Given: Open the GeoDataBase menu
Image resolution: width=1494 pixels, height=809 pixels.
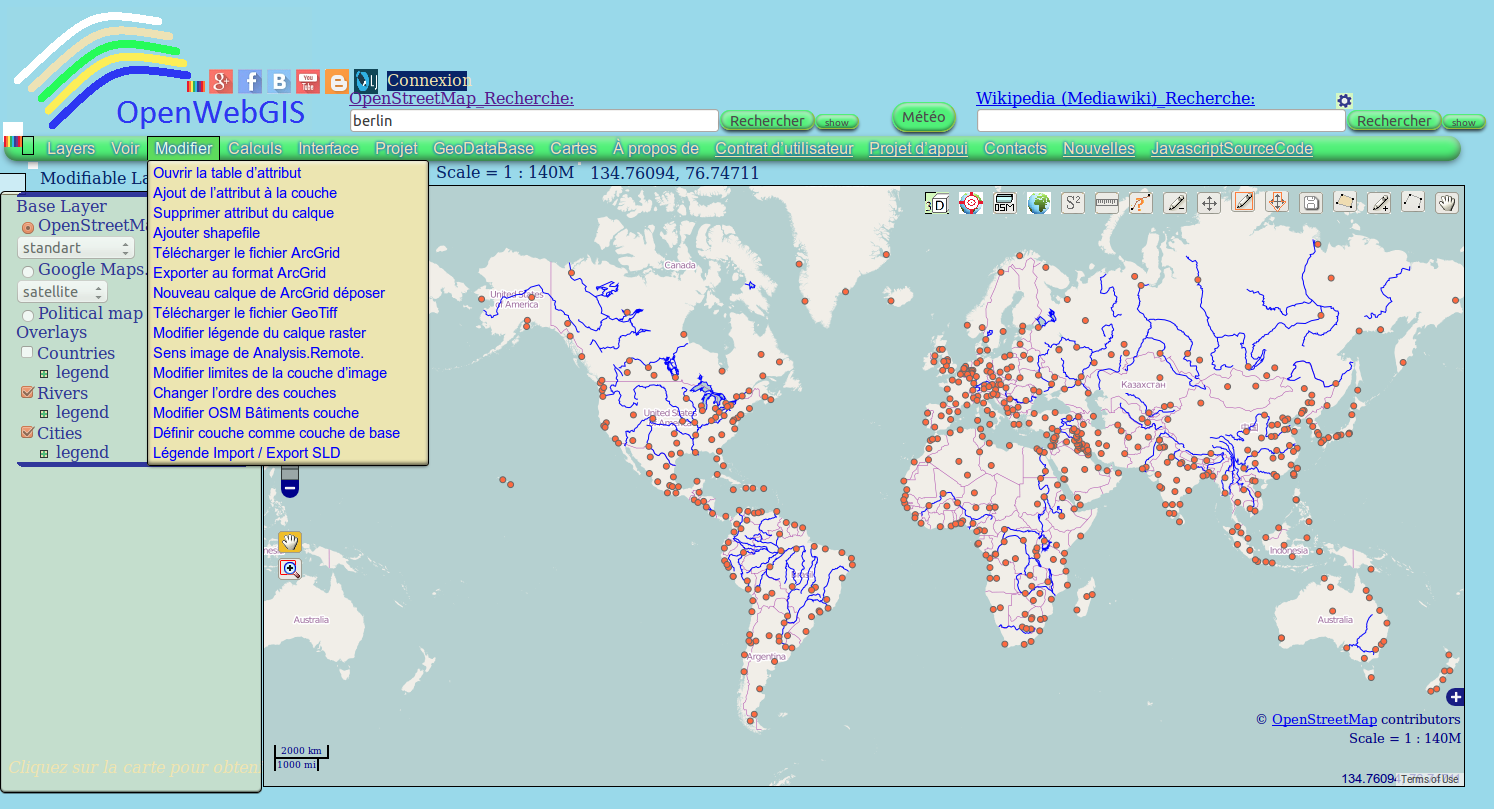Looking at the screenshot, I should coord(483,149).
